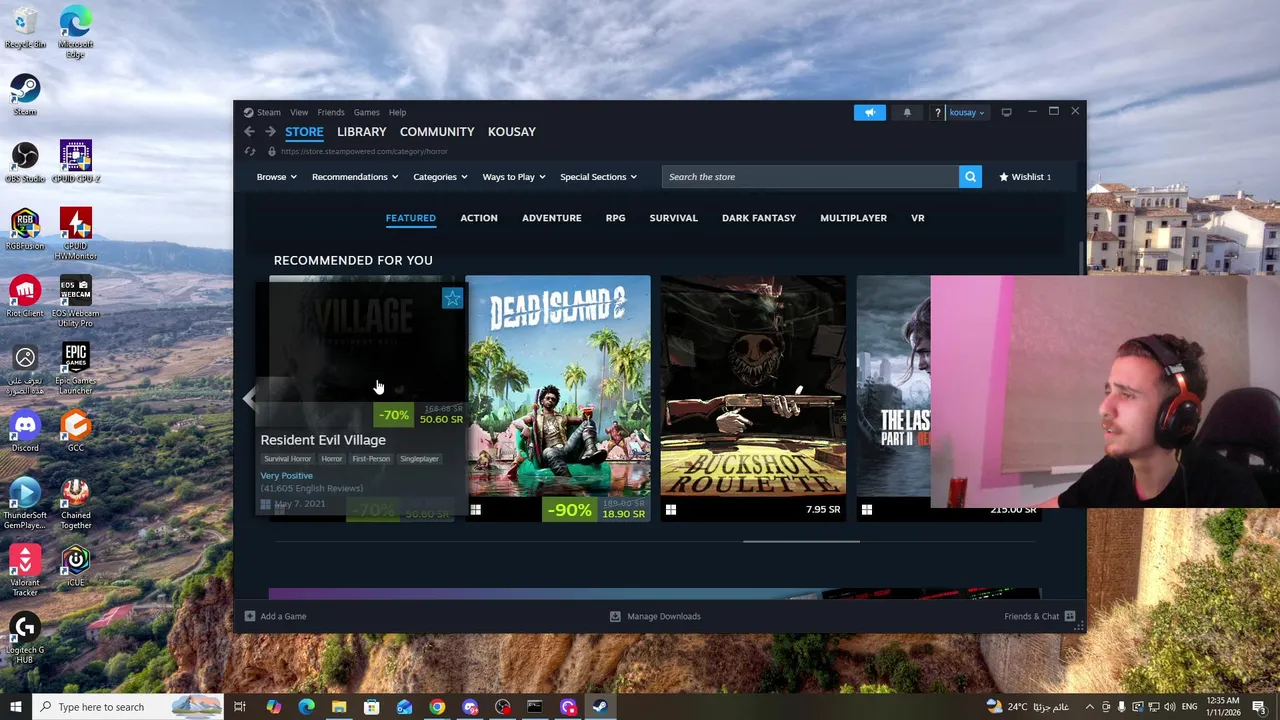
Task: Select the ACTION genre tab
Action: pyautogui.click(x=479, y=218)
